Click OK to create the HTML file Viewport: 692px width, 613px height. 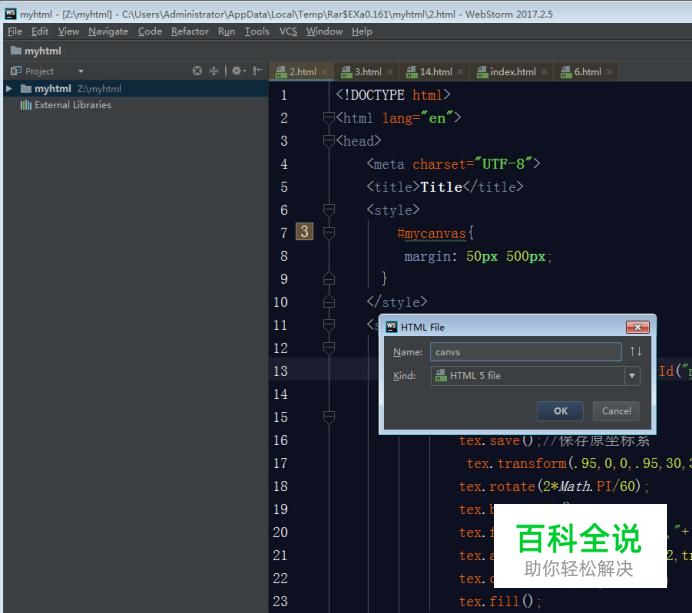(x=560, y=410)
